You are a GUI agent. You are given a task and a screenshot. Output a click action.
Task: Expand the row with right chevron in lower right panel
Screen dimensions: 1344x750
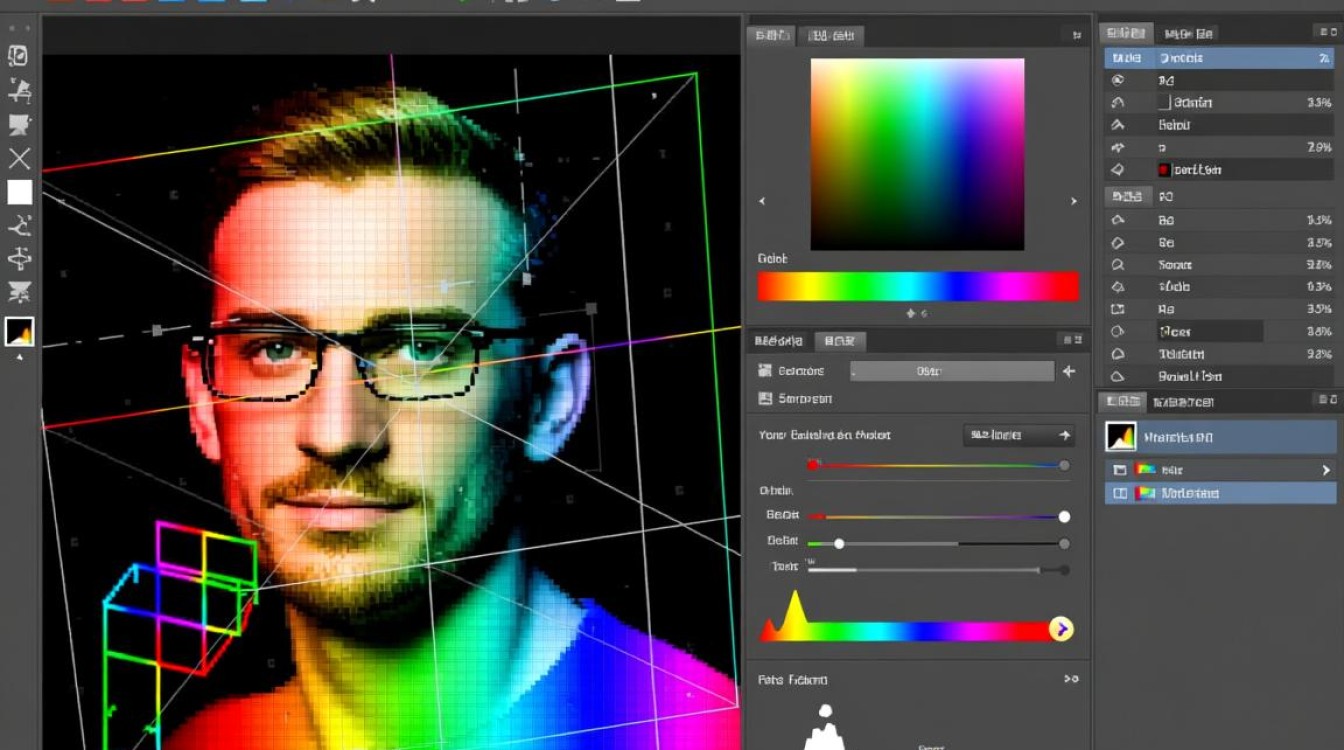(x=1326, y=470)
